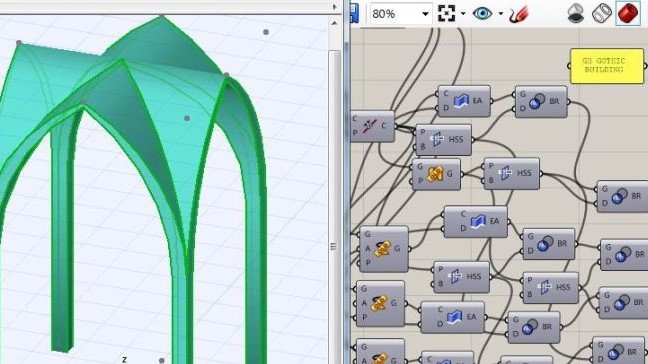The width and height of the screenshot is (648, 364).
Task: Select the HSS component below middle EA
Action: (462, 277)
